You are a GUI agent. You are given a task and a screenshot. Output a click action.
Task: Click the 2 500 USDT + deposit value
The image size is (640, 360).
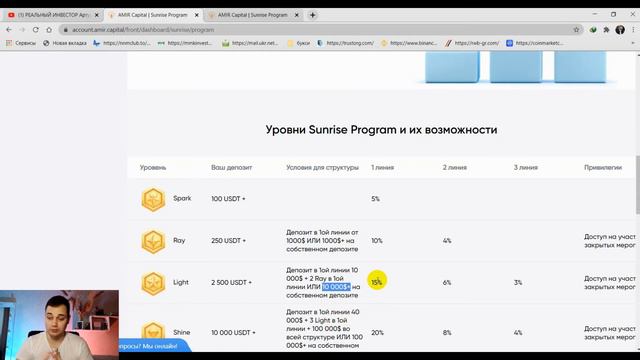pos(231,282)
